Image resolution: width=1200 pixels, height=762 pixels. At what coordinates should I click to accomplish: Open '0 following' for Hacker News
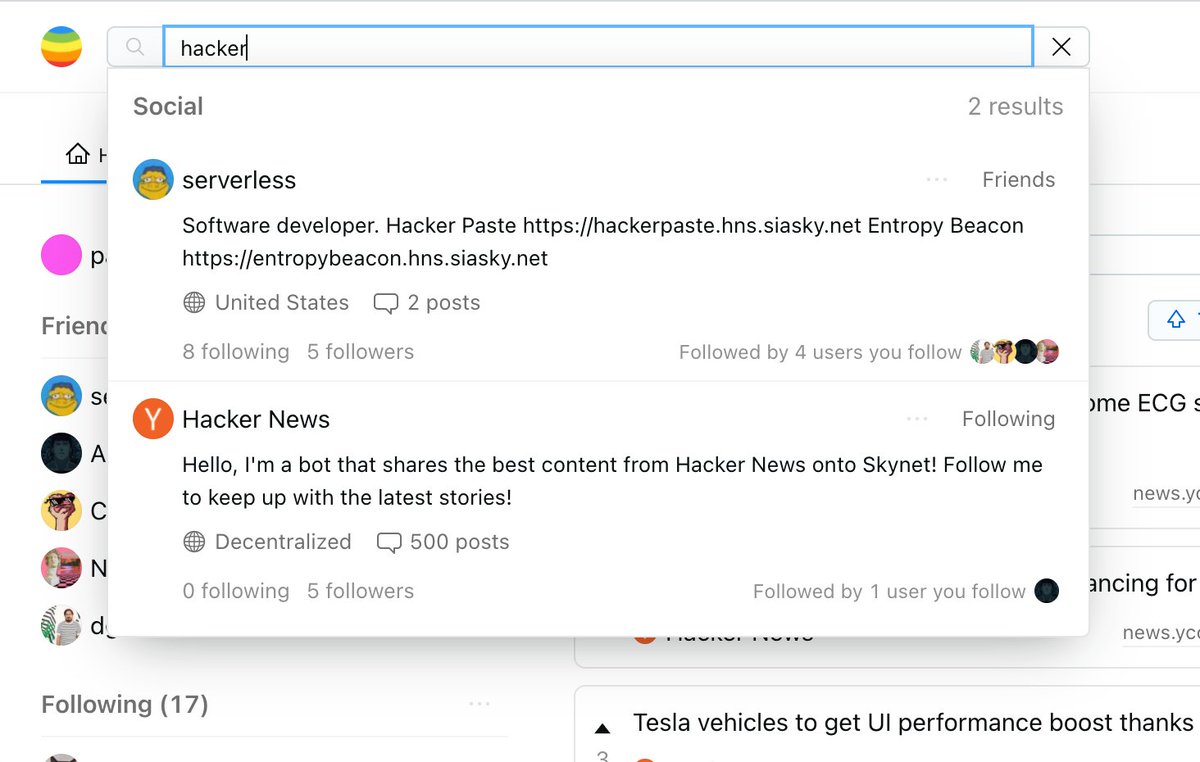point(236,591)
